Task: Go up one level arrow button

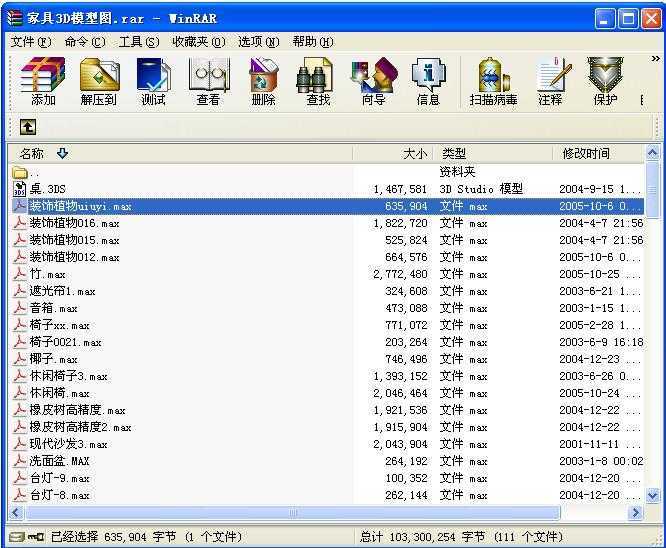Action: tap(28, 127)
